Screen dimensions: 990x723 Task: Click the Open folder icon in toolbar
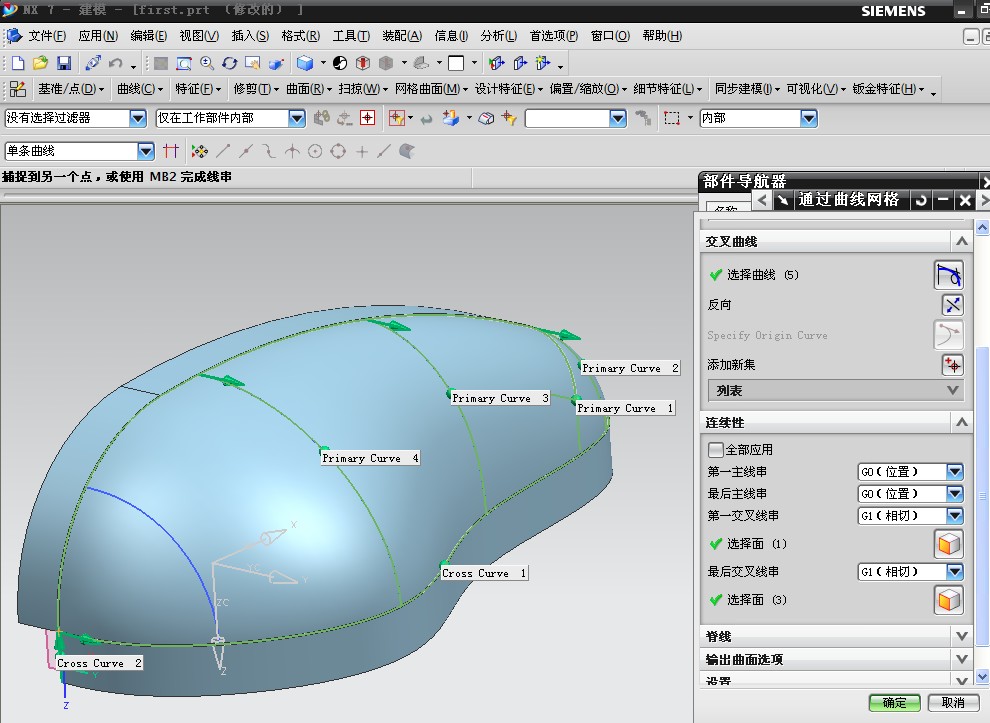tap(40, 63)
